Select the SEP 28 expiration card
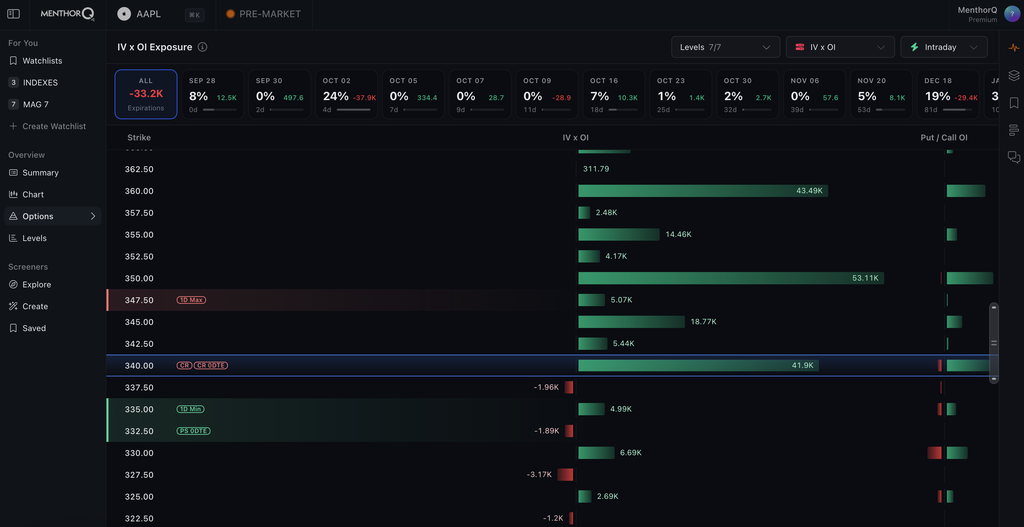The height and width of the screenshot is (527, 1024). (x=213, y=94)
